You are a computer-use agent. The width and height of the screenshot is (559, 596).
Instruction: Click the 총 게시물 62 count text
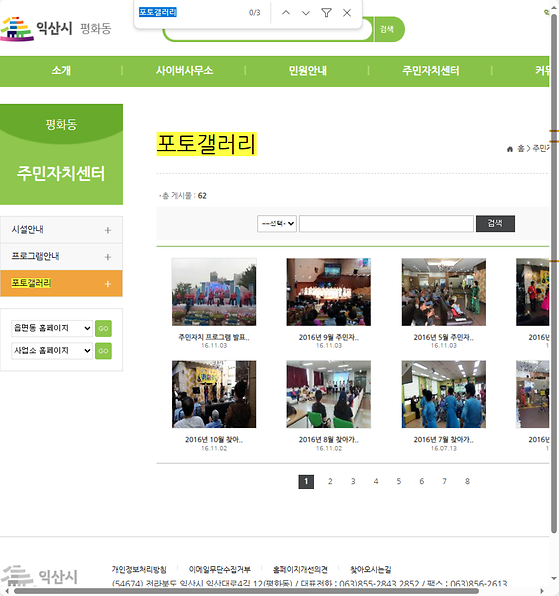183,196
